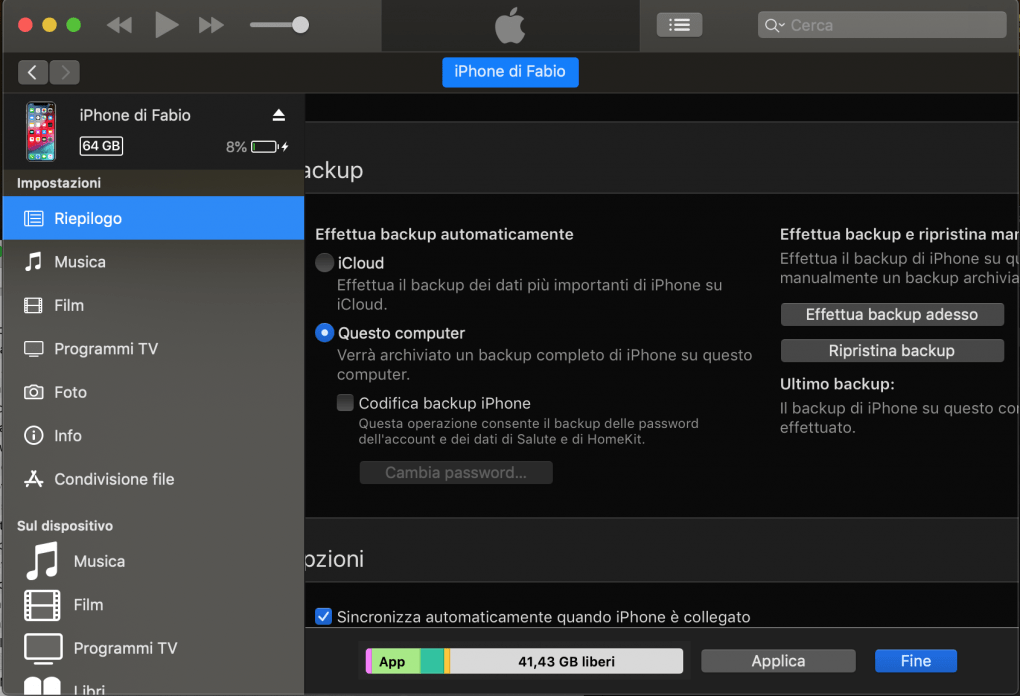Click the Musica note icon under Impostazioni

pos(33,261)
